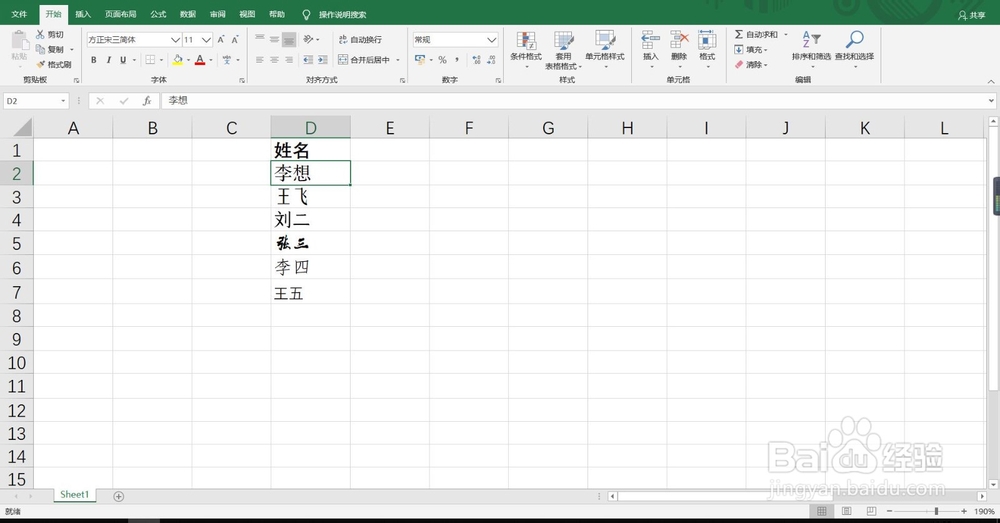Click the insert function fx button

coord(147,101)
